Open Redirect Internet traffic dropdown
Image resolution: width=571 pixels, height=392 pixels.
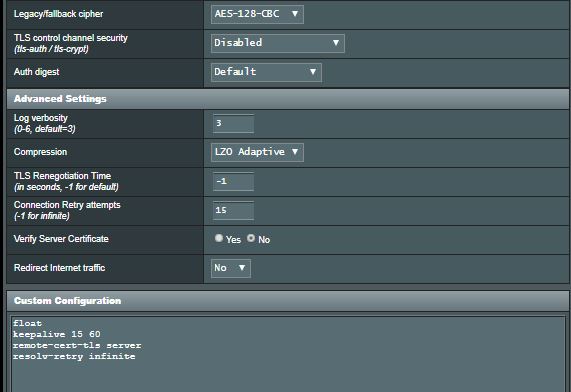(x=231, y=268)
